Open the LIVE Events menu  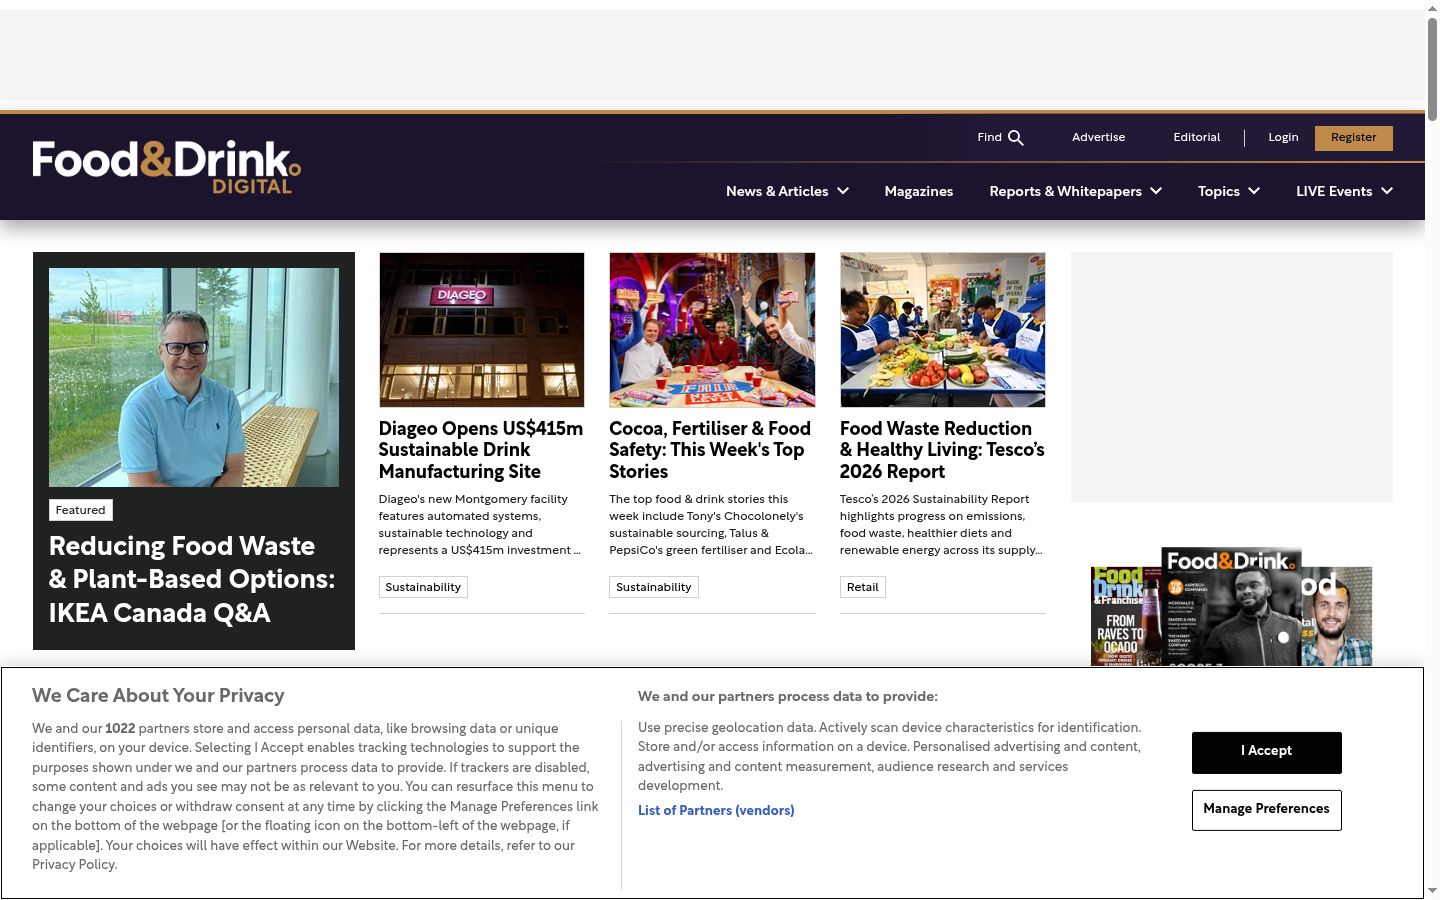1334,191
